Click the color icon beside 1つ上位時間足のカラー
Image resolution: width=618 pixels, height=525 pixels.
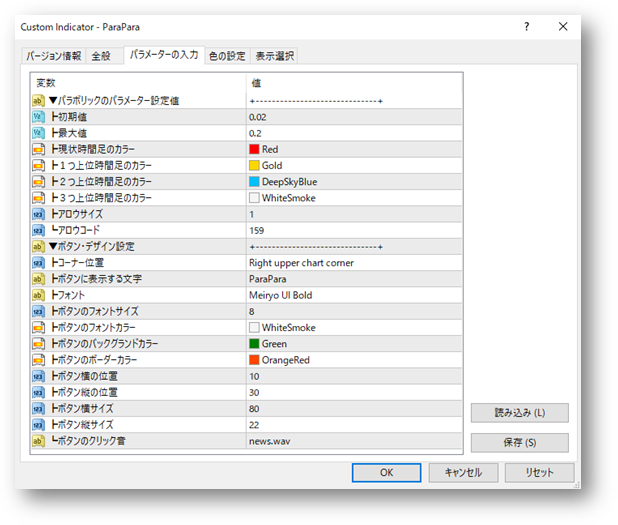click(x=38, y=166)
